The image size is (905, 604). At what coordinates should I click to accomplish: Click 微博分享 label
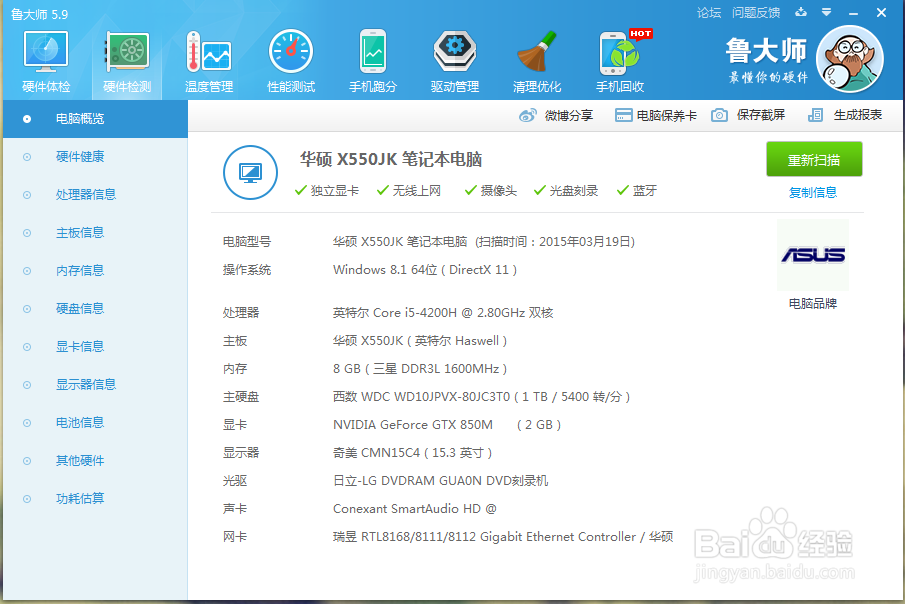569,115
